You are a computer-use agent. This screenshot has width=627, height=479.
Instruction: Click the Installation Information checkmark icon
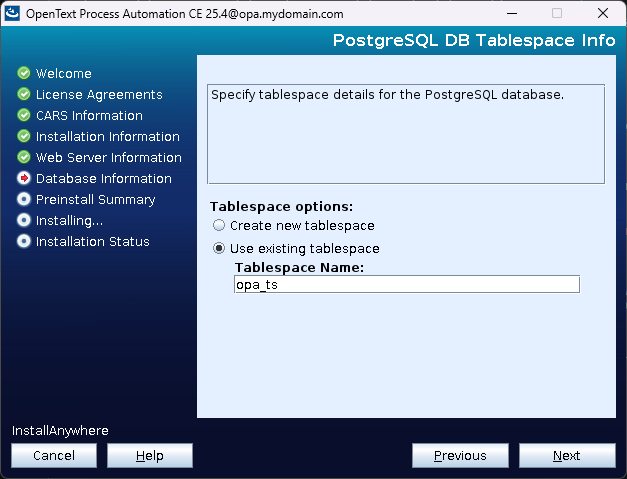coord(24,136)
